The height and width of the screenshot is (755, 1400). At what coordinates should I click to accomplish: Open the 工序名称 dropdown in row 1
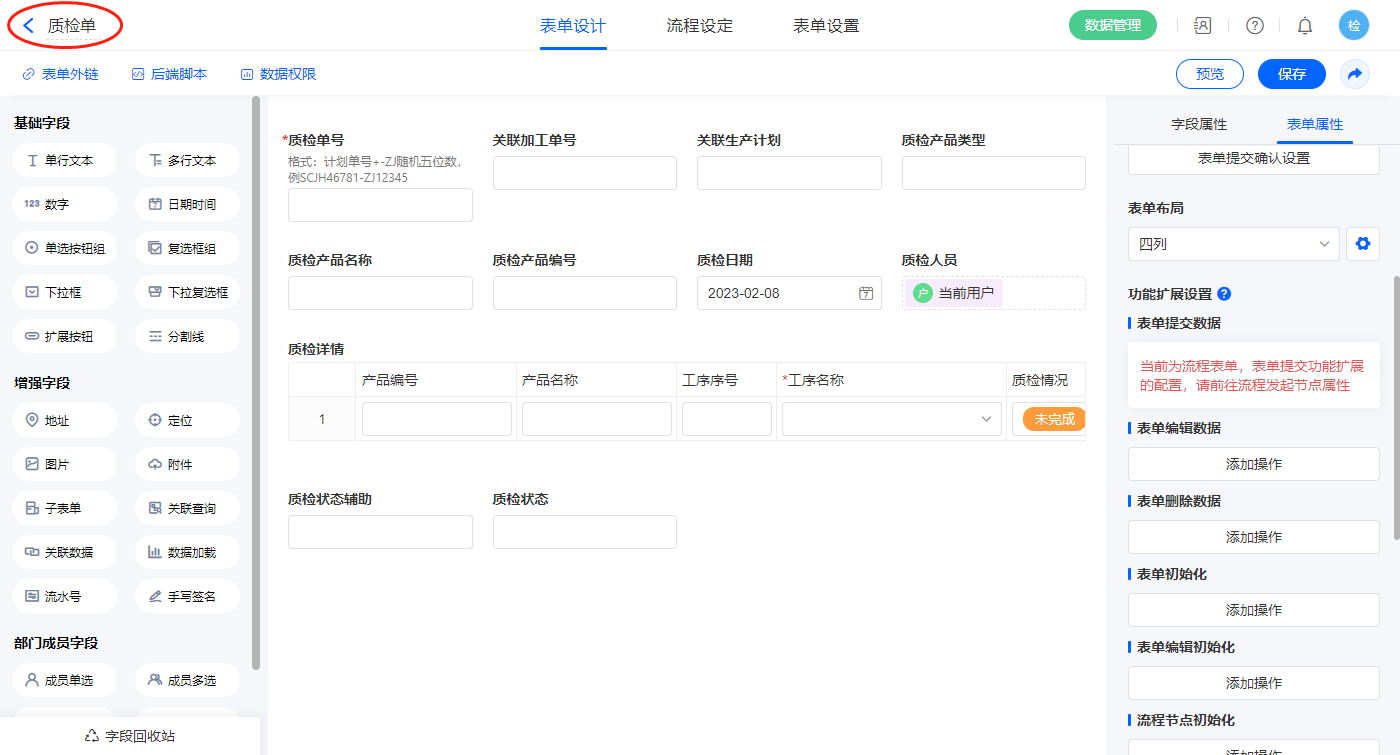pyautogui.click(x=891, y=419)
